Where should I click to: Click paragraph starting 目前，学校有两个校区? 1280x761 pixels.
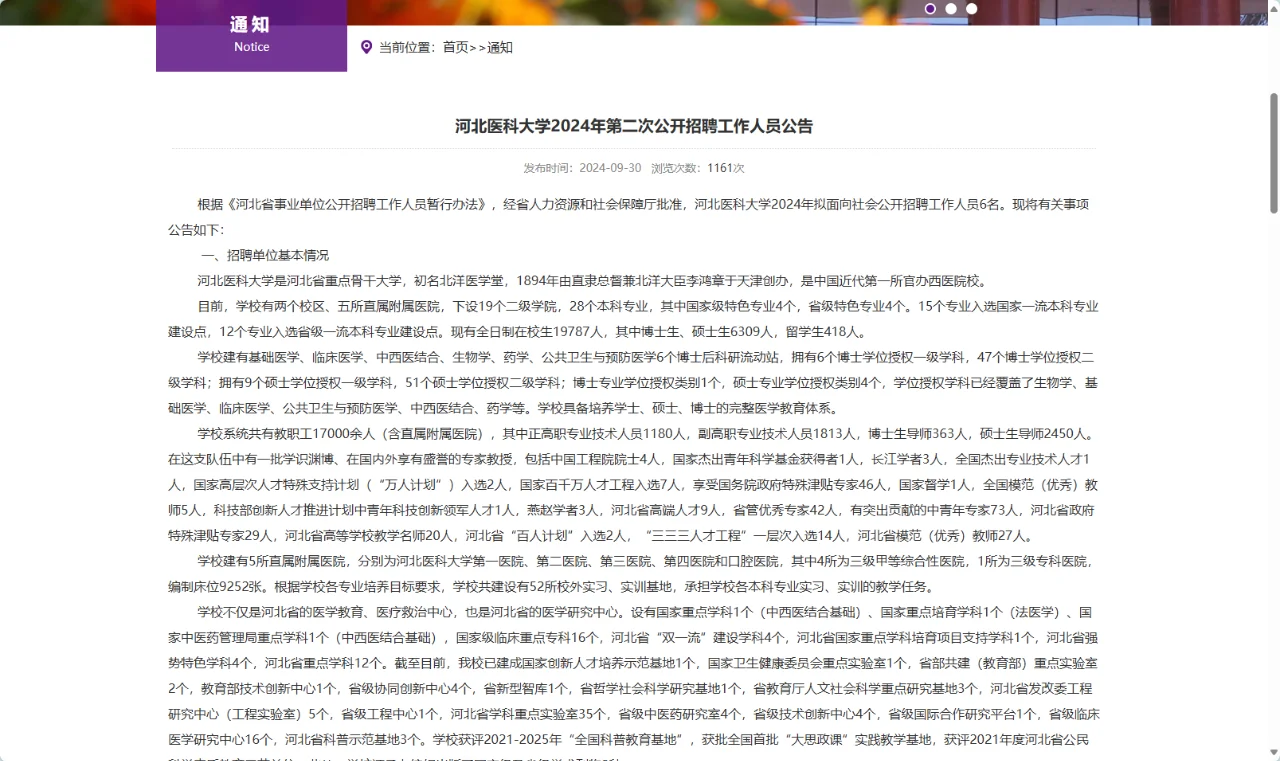634,319
